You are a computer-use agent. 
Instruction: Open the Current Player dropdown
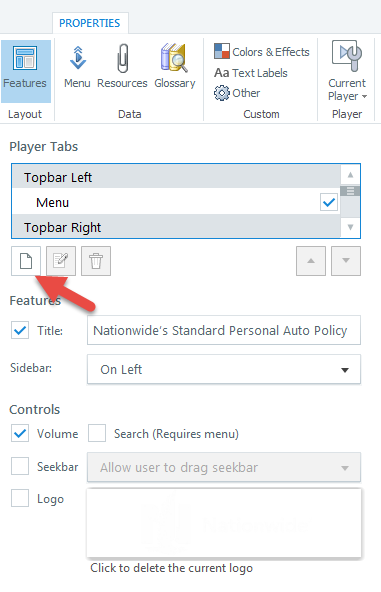click(x=347, y=72)
